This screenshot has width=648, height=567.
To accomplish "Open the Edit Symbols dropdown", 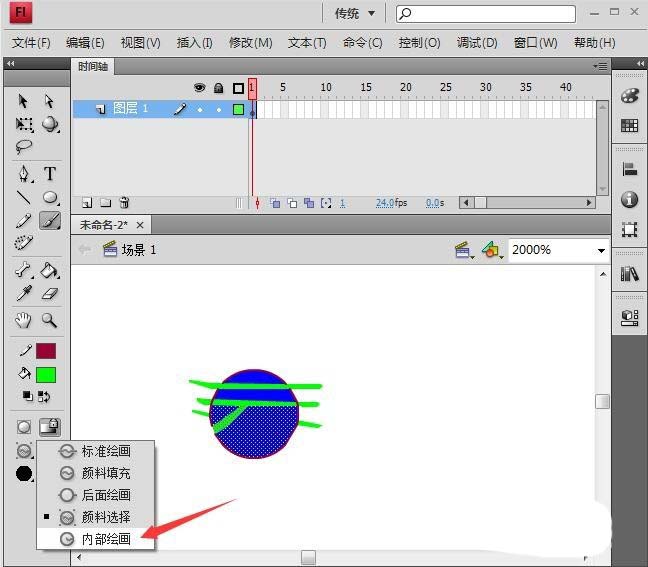I will 492,250.
